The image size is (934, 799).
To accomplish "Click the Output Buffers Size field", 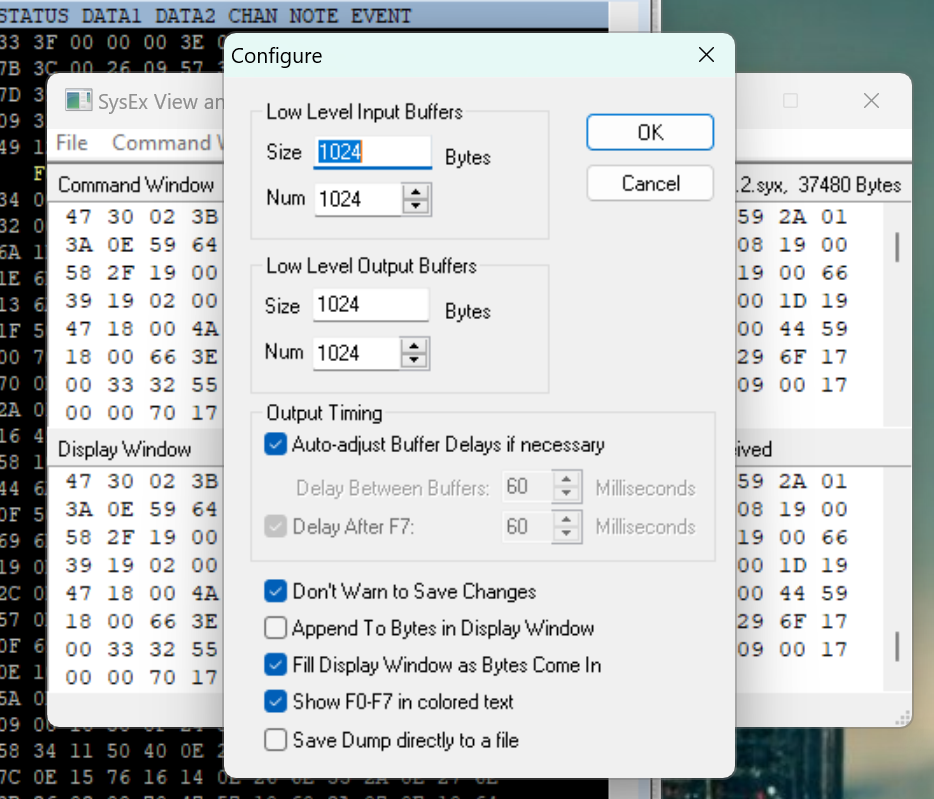I will click(370, 304).
